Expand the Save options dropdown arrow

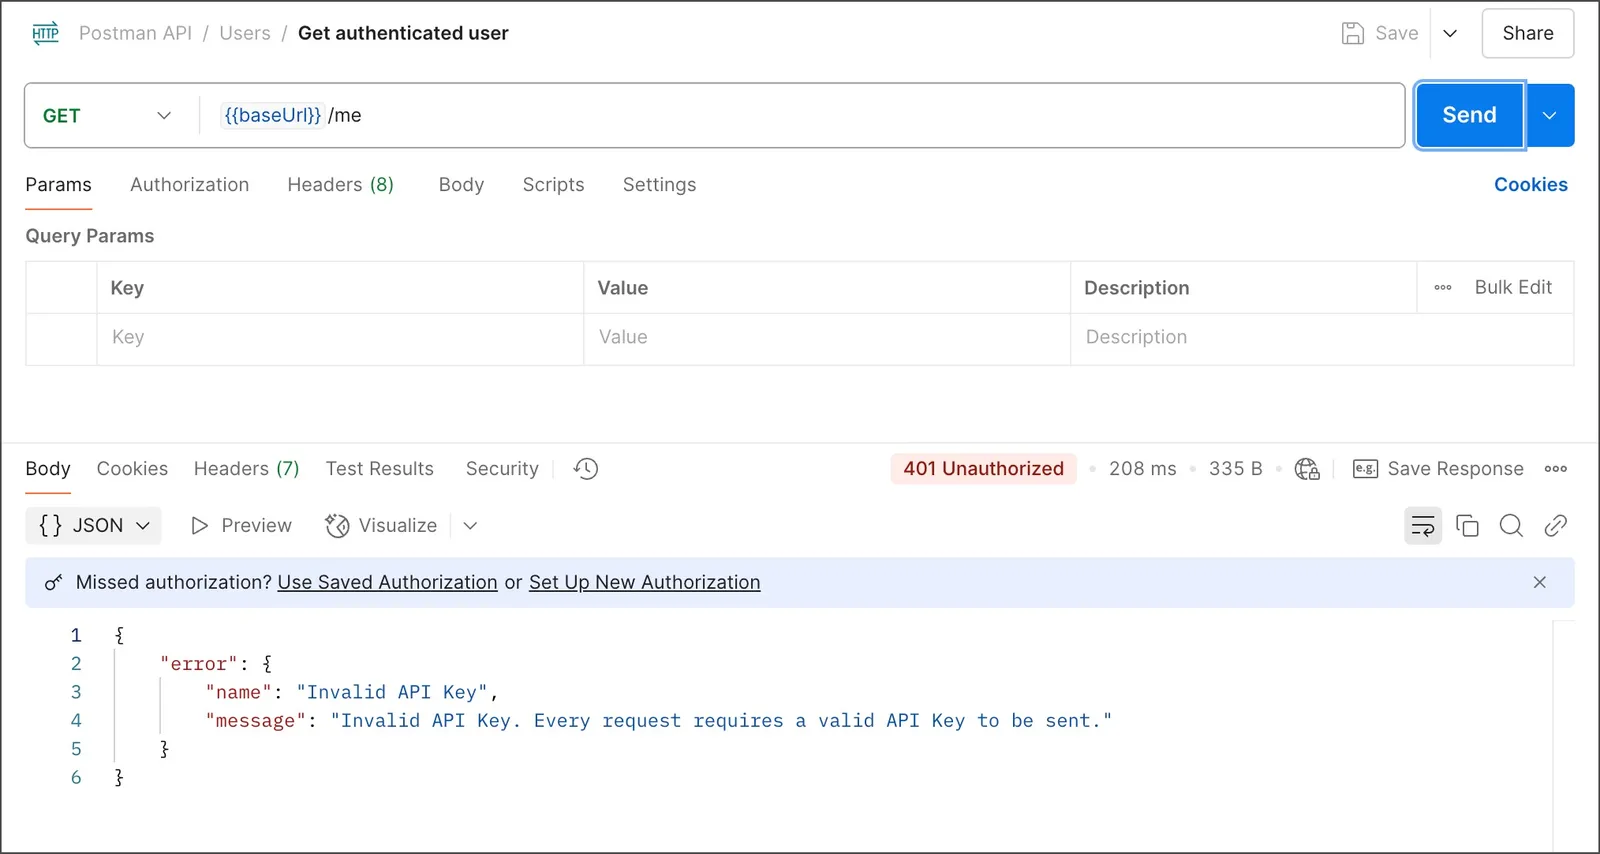pyautogui.click(x=1450, y=33)
